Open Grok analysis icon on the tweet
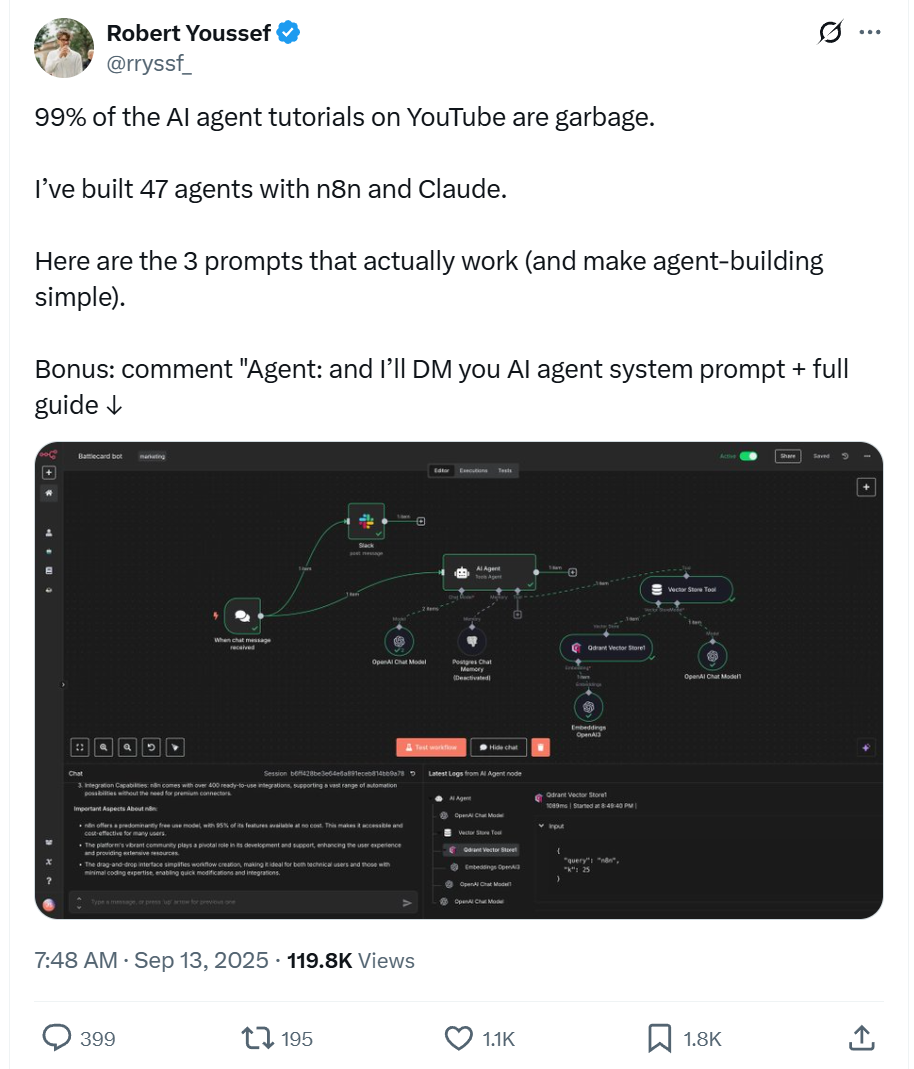 click(x=830, y=32)
